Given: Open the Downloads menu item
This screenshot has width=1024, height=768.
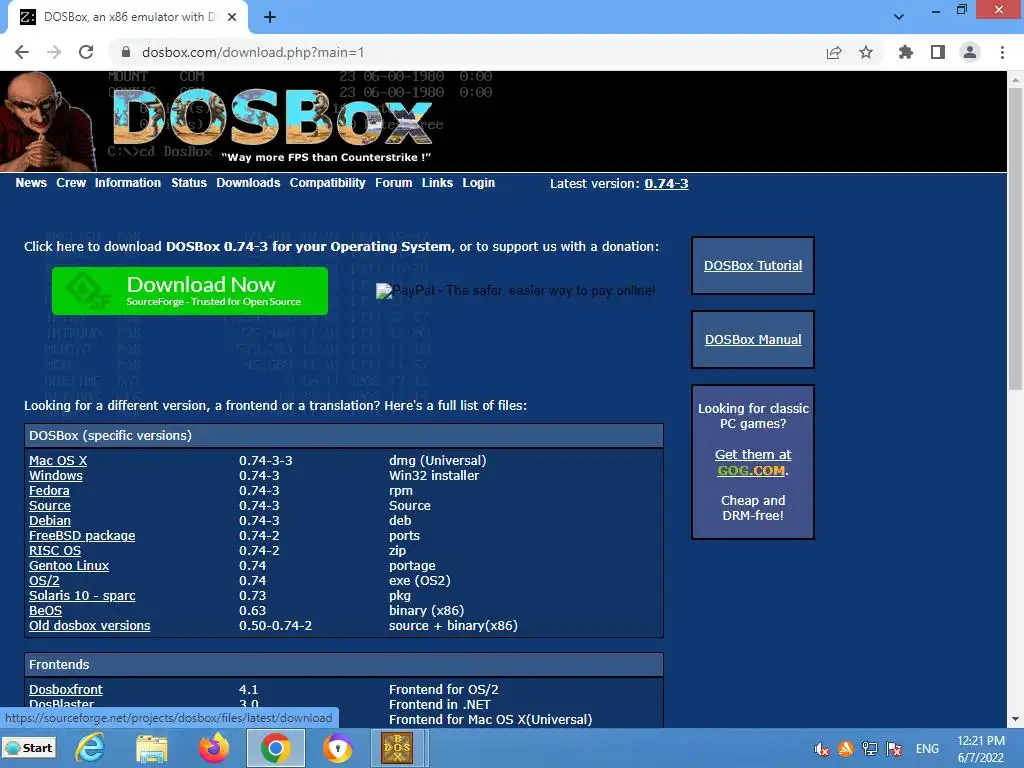Looking at the screenshot, I should [x=248, y=183].
